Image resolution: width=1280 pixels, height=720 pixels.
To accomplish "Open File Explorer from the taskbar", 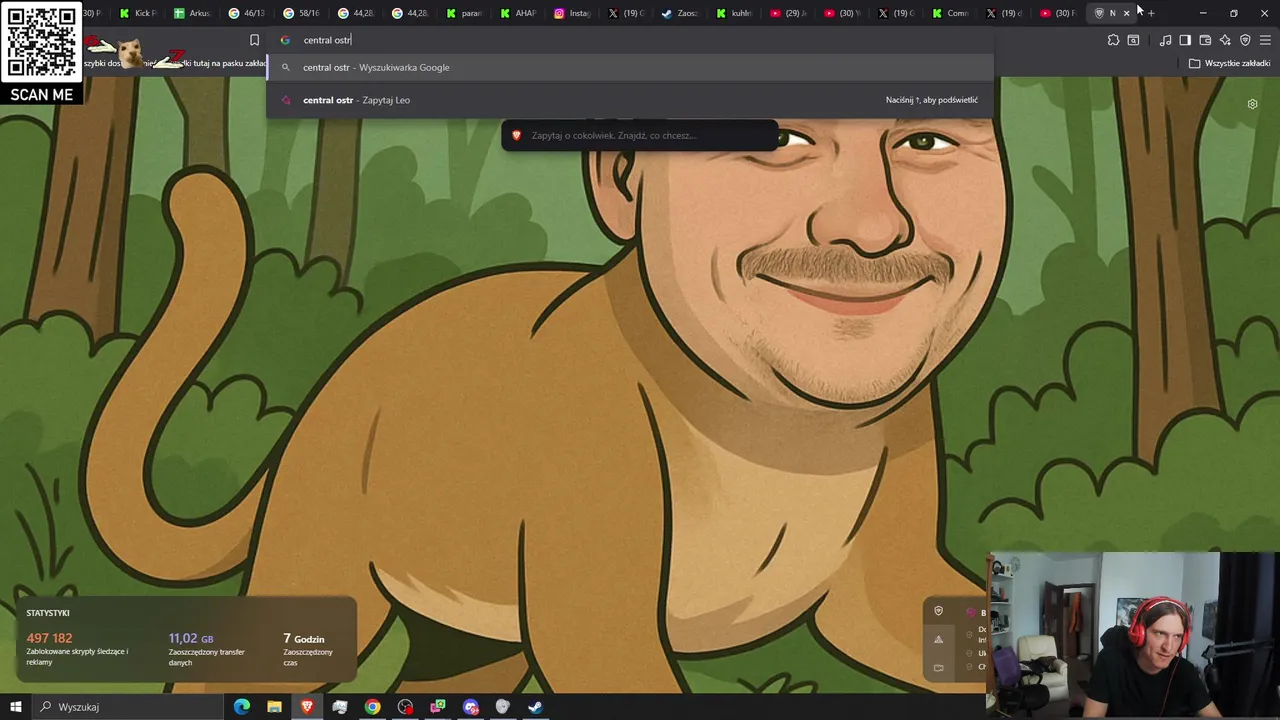I will [274, 707].
